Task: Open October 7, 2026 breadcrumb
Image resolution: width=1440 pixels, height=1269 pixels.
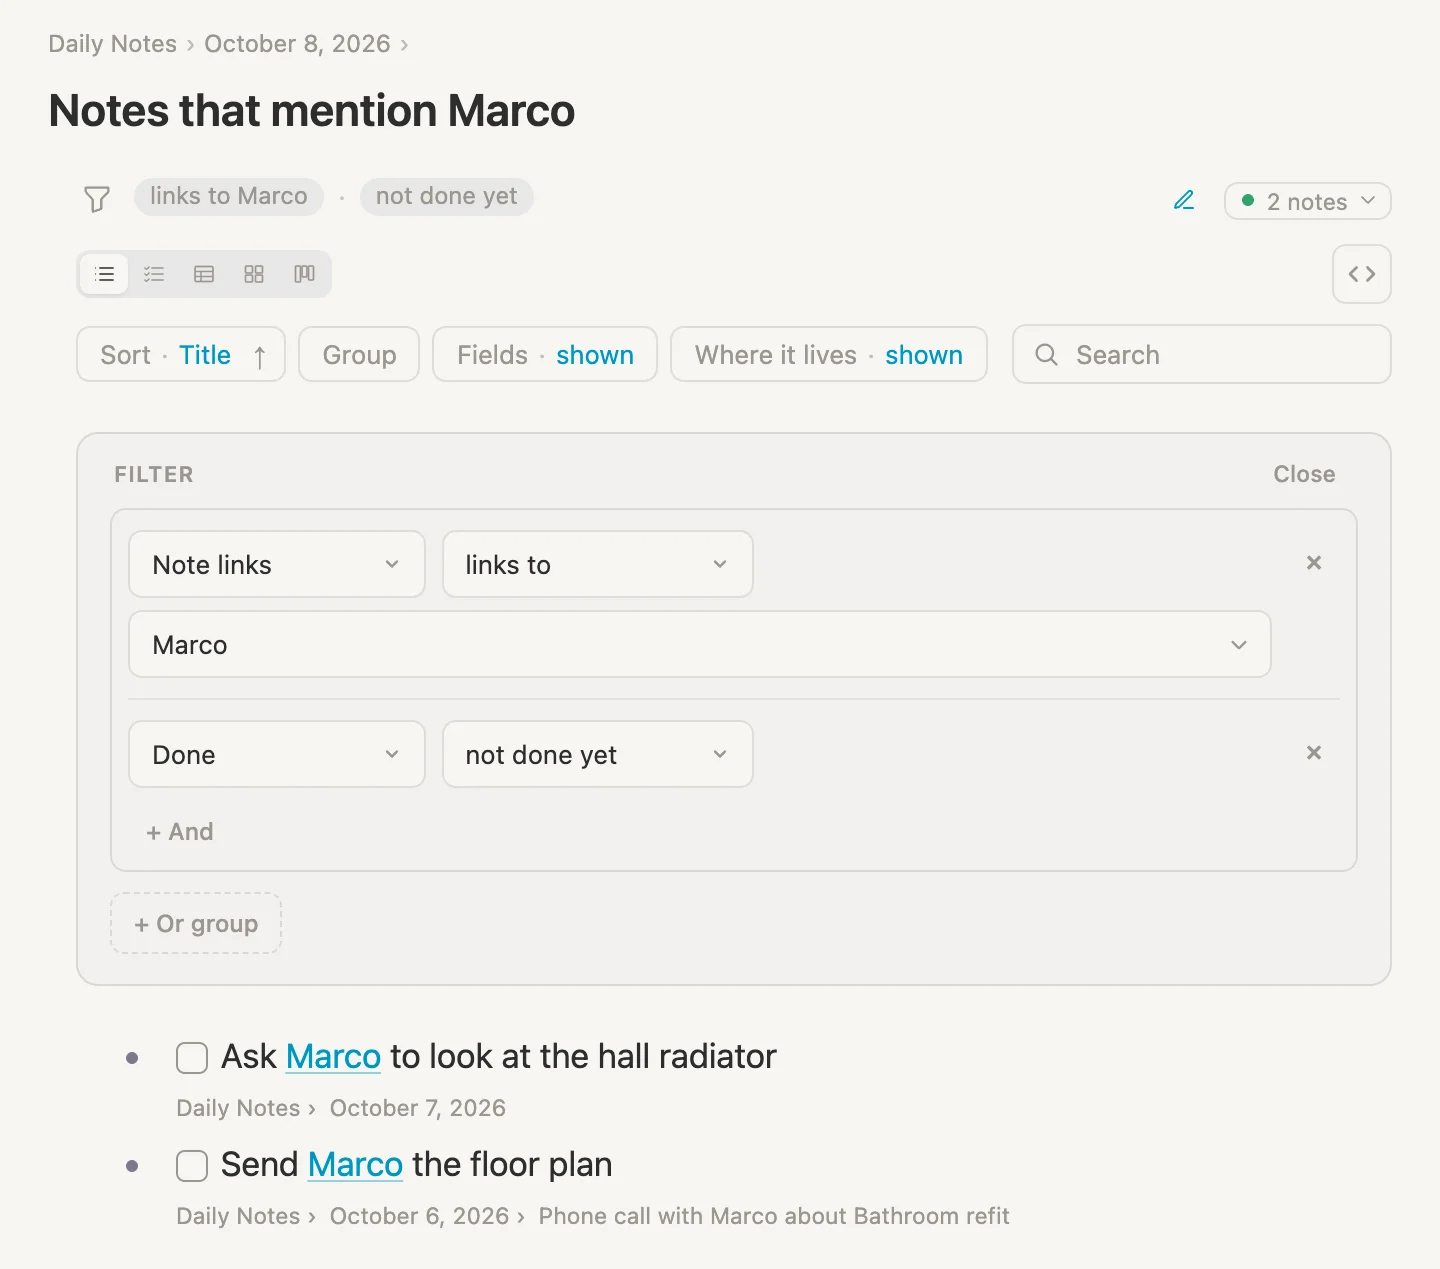Action: pyautogui.click(x=418, y=1108)
